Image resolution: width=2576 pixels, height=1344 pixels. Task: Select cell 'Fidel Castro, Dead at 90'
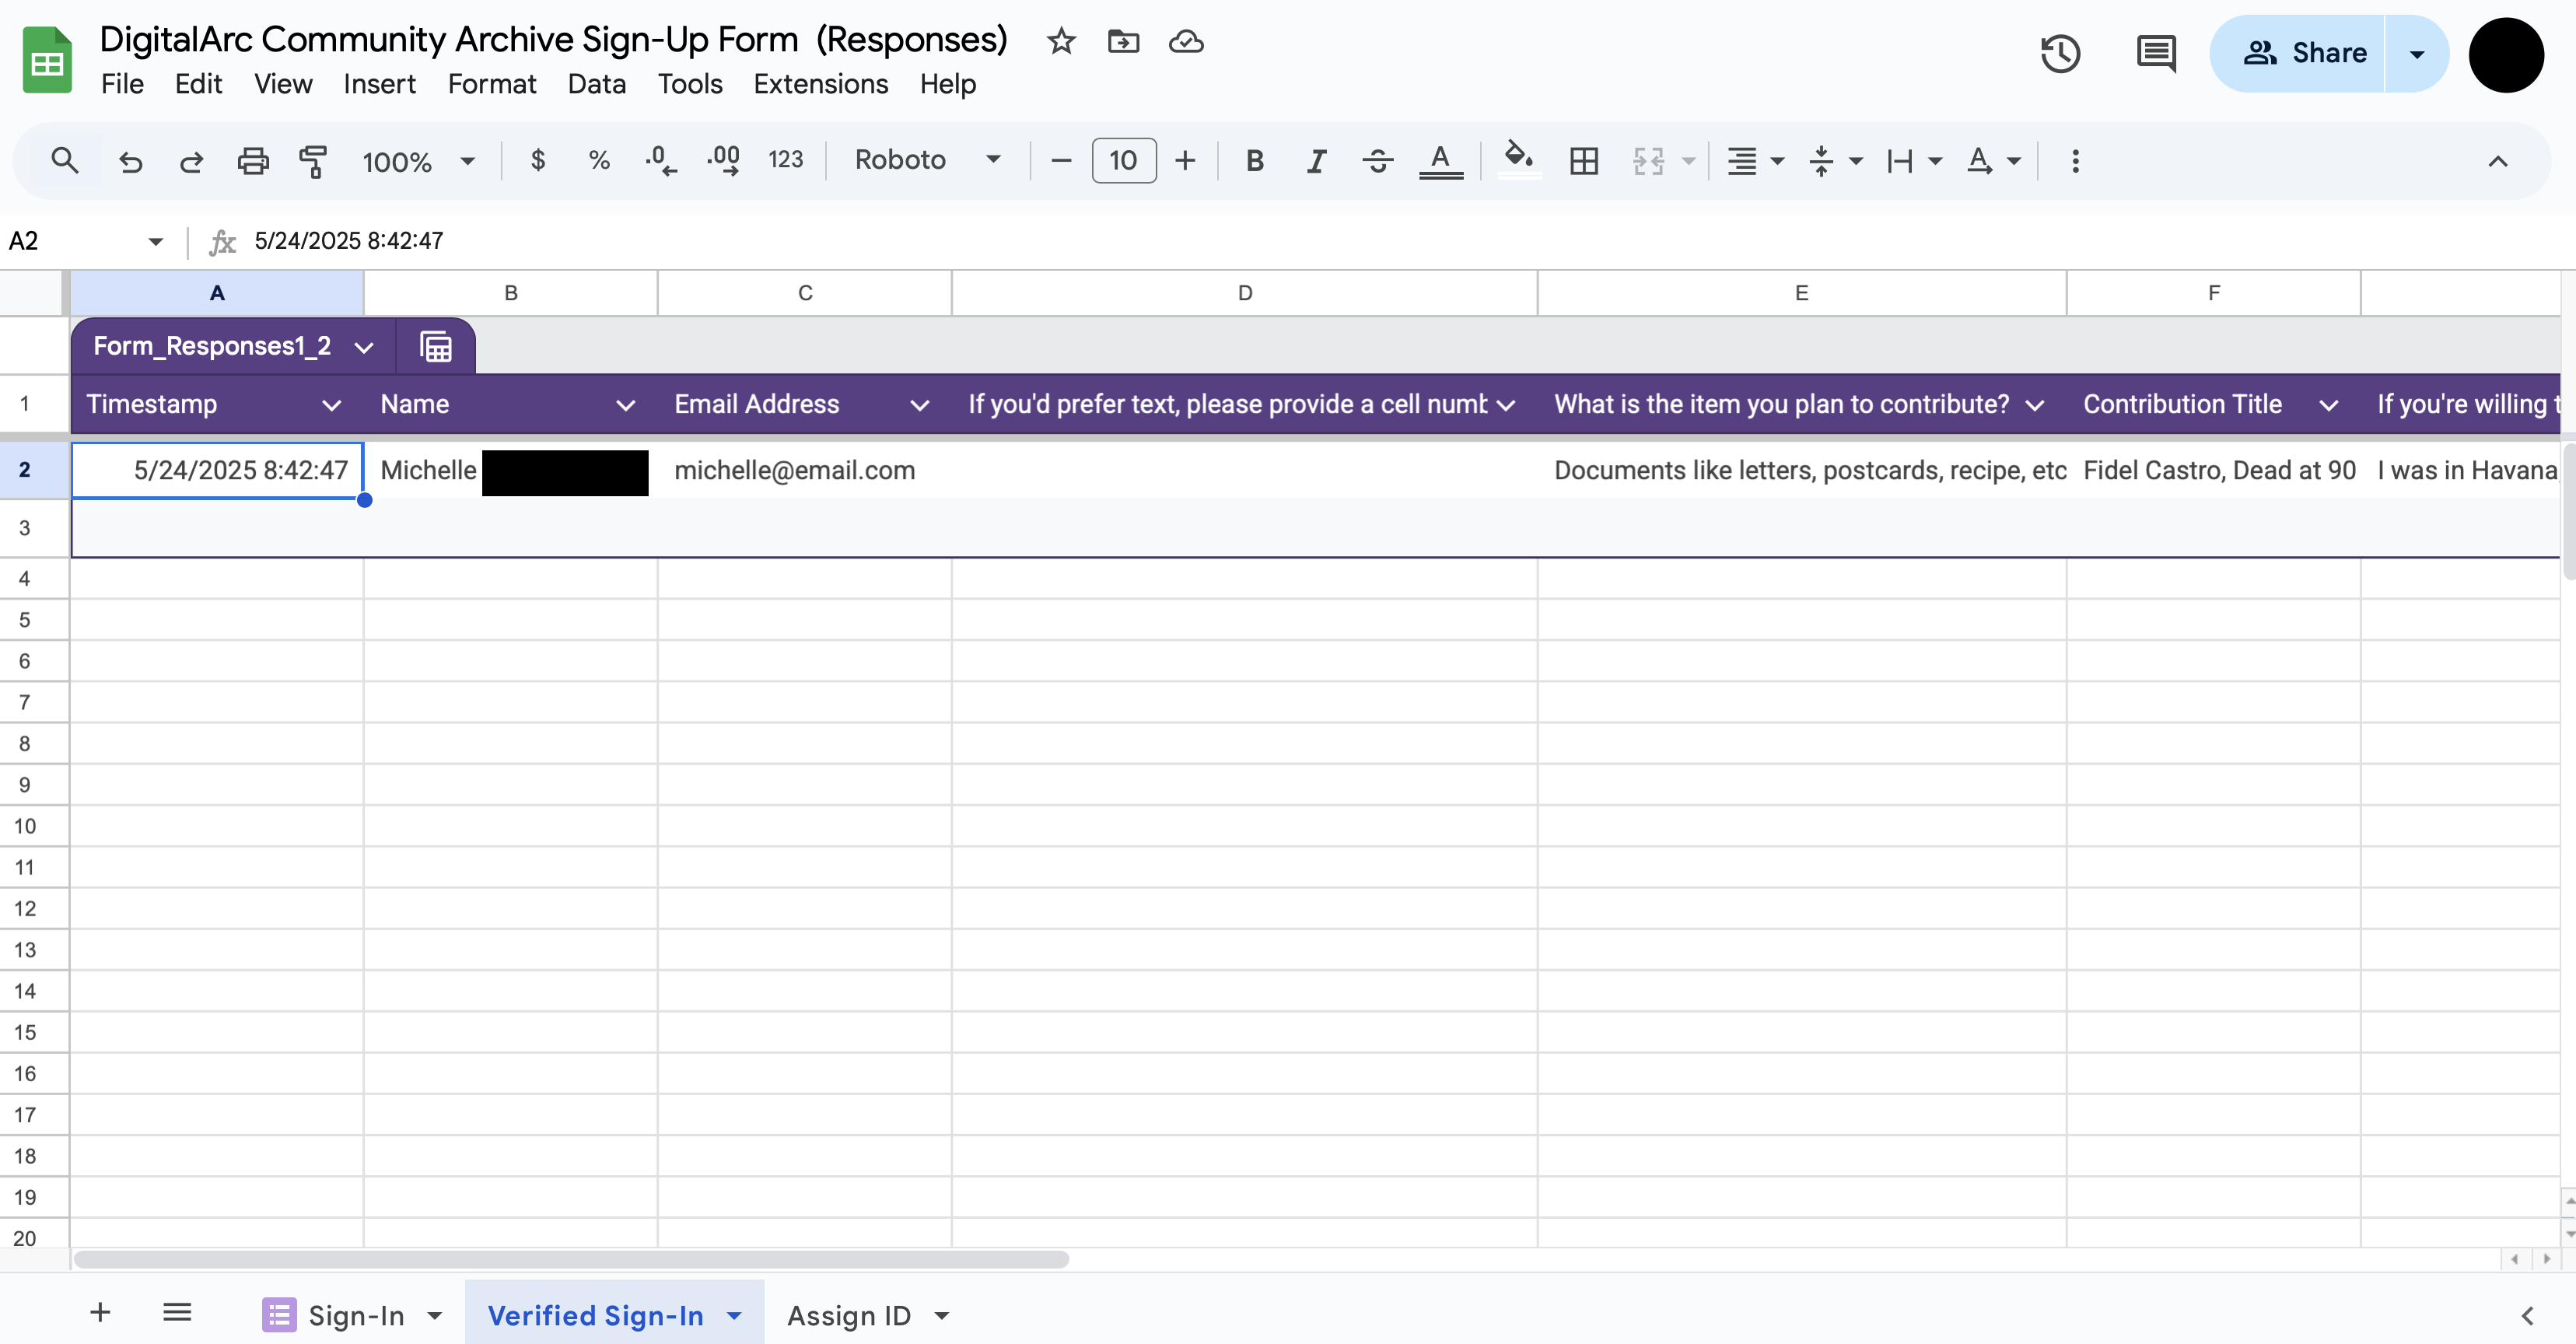click(x=2214, y=470)
